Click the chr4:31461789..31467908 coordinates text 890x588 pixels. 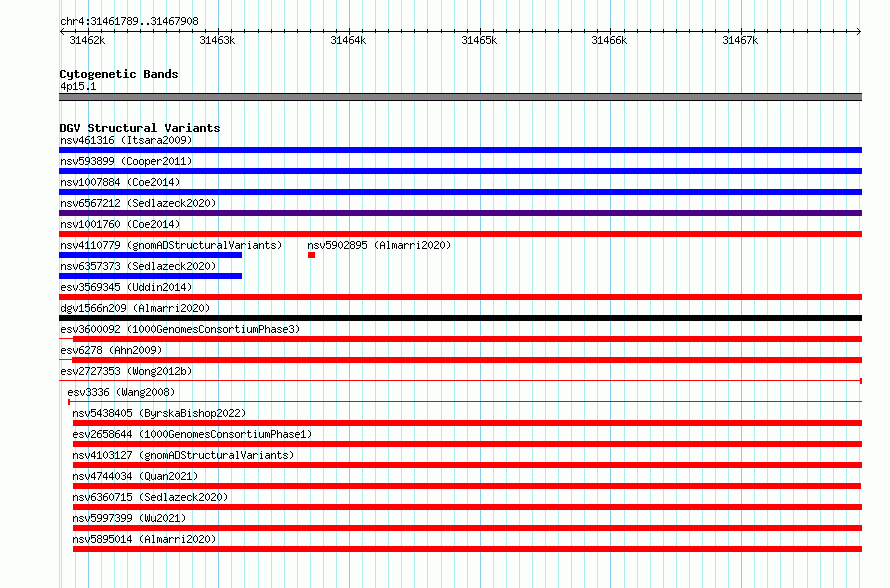pos(129,21)
